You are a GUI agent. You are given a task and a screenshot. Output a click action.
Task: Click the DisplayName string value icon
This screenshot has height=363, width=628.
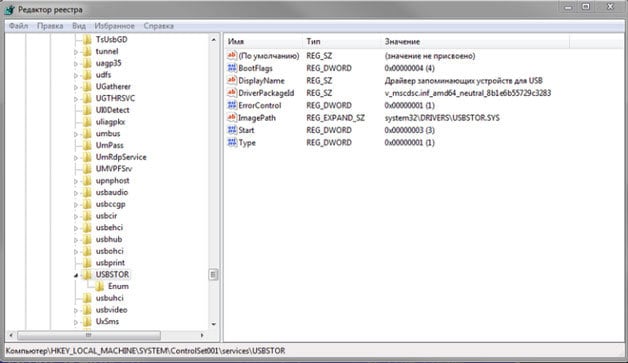click(x=232, y=80)
